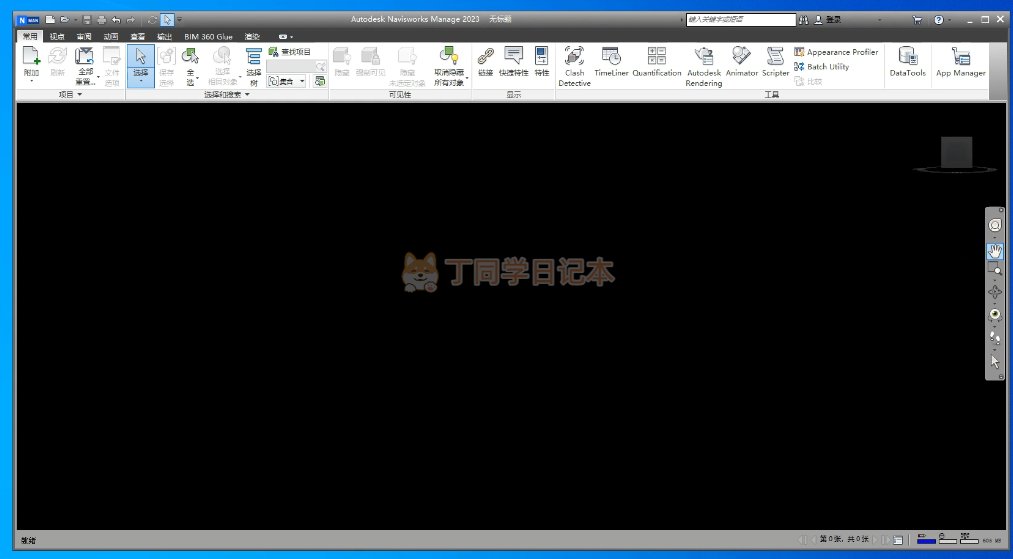Click the blue memory usage bar in status bar
The width and height of the screenshot is (1013, 559).
927,540
